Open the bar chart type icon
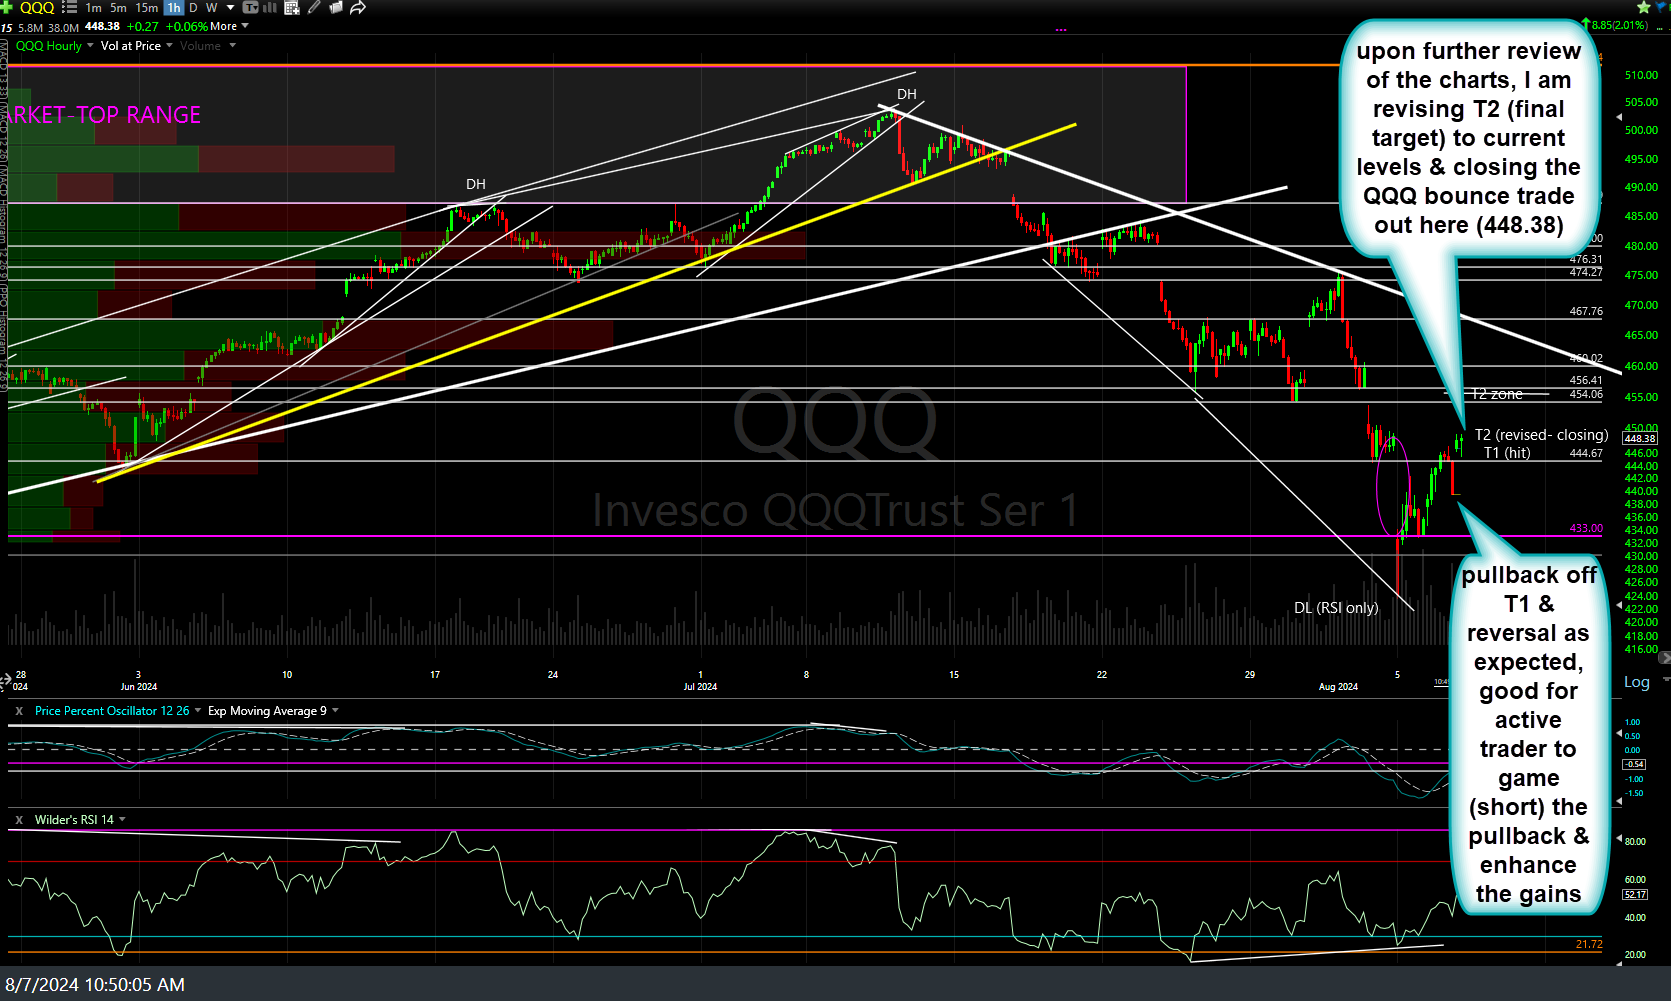Screen dimensions: 1671x1001 point(269,7)
